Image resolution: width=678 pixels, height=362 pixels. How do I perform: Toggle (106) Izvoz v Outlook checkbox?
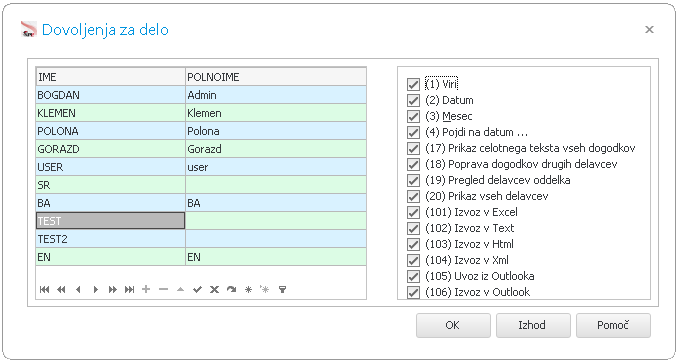(413, 292)
